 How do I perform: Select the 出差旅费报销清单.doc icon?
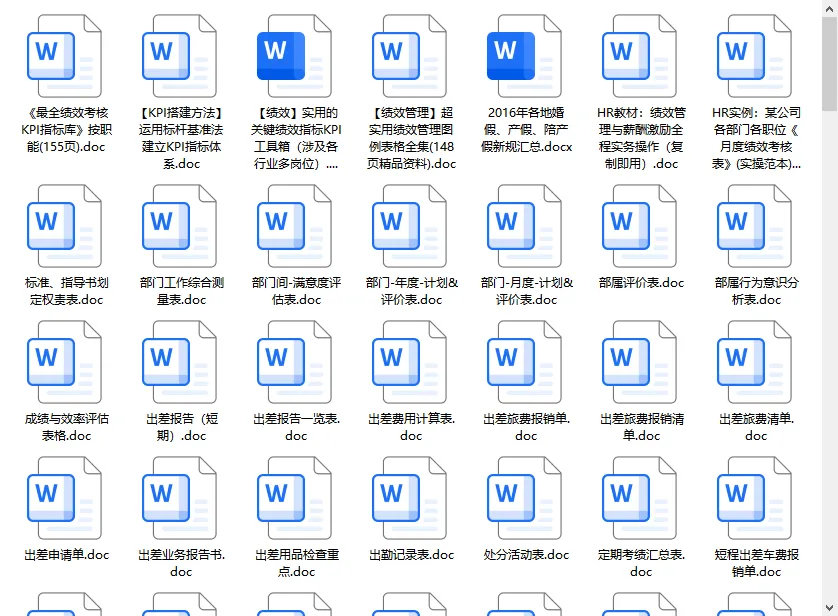tap(639, 362)
